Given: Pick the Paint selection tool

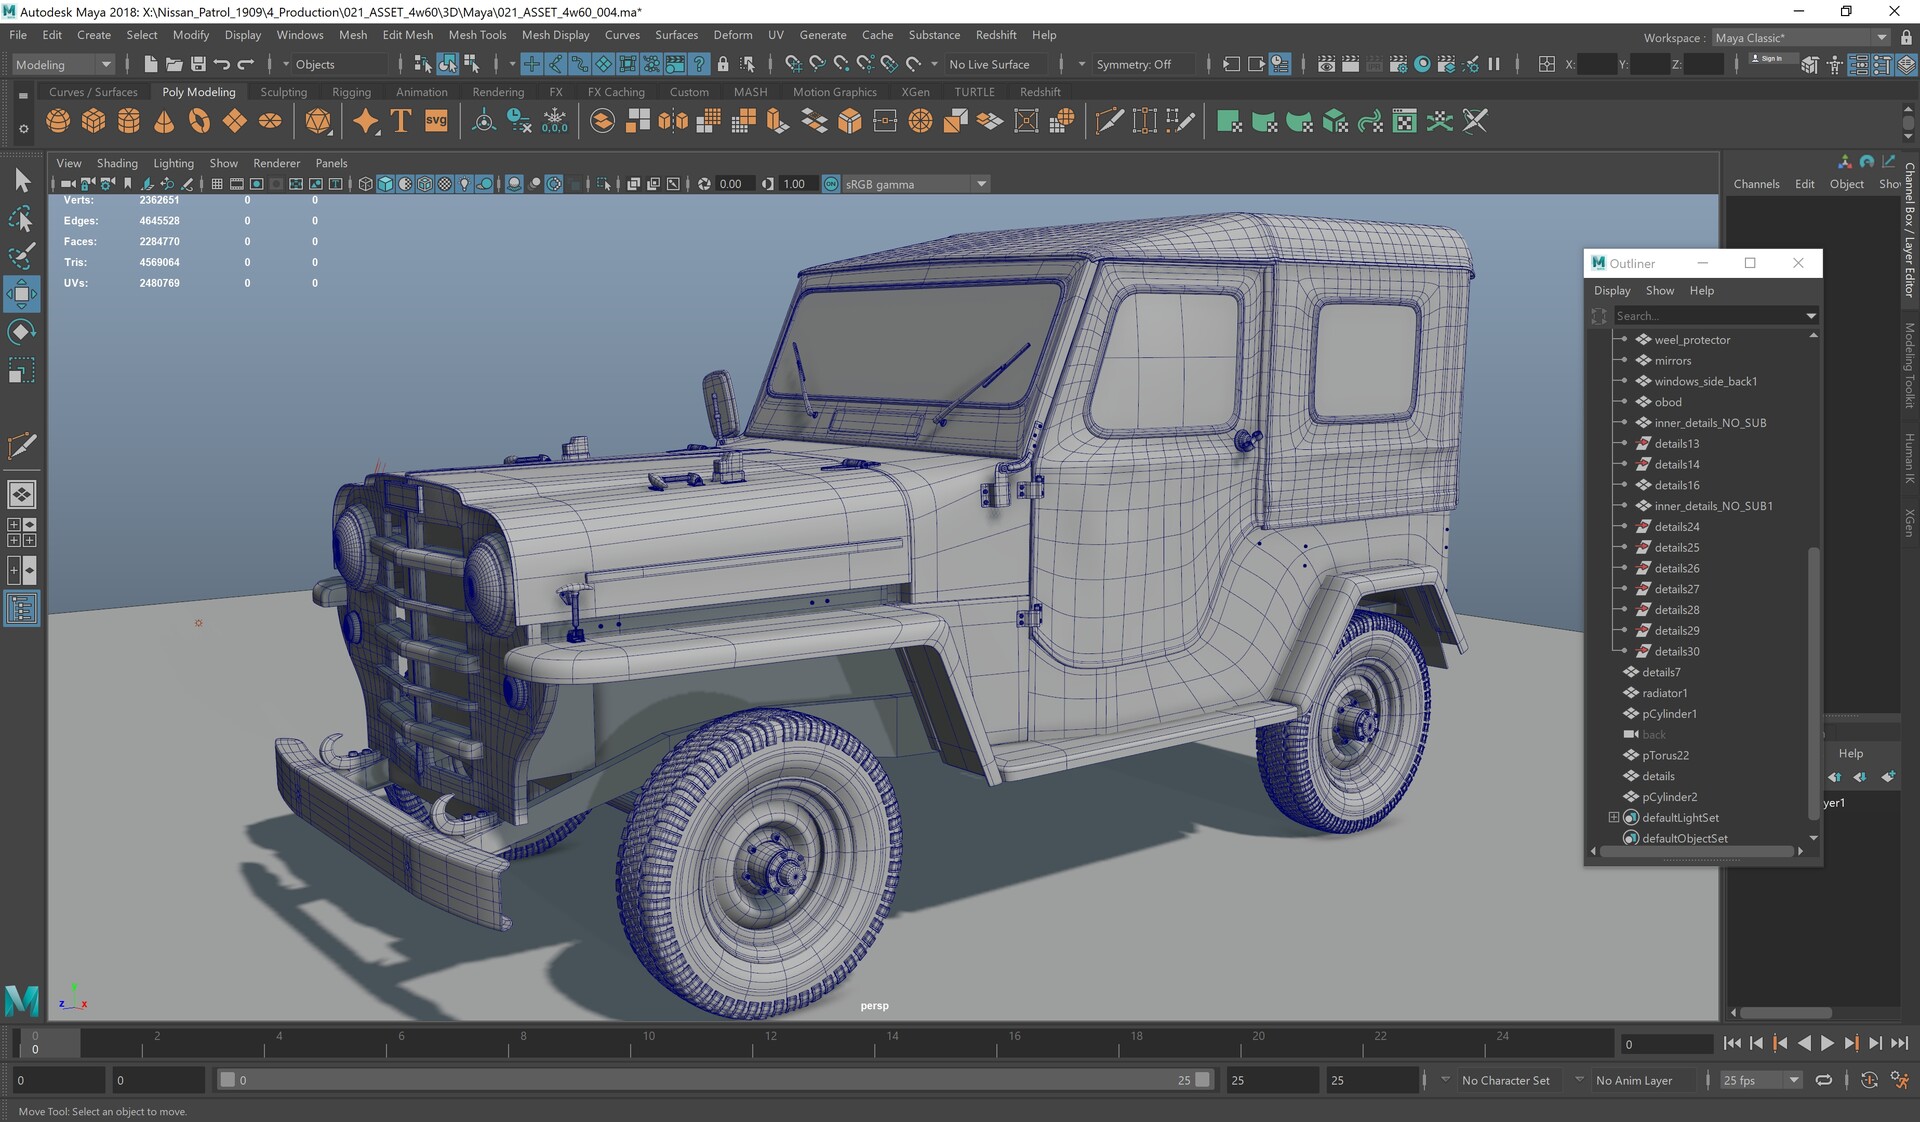Looking at the screenshot, I should click(21, 255).
